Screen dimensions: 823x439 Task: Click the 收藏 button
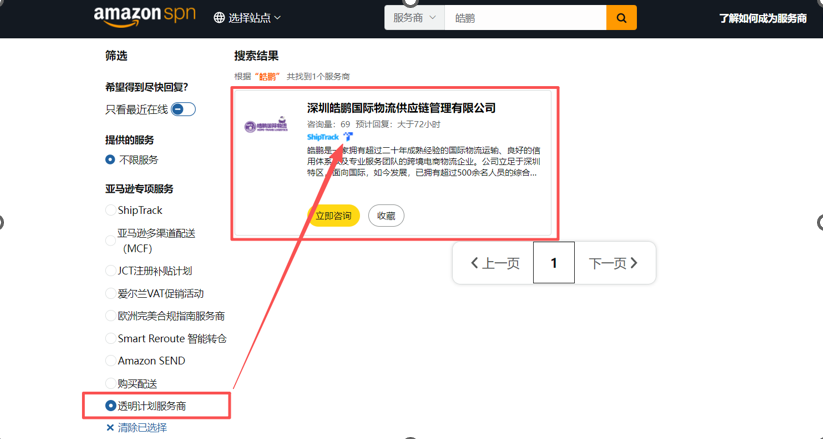(x=386, y=216)
